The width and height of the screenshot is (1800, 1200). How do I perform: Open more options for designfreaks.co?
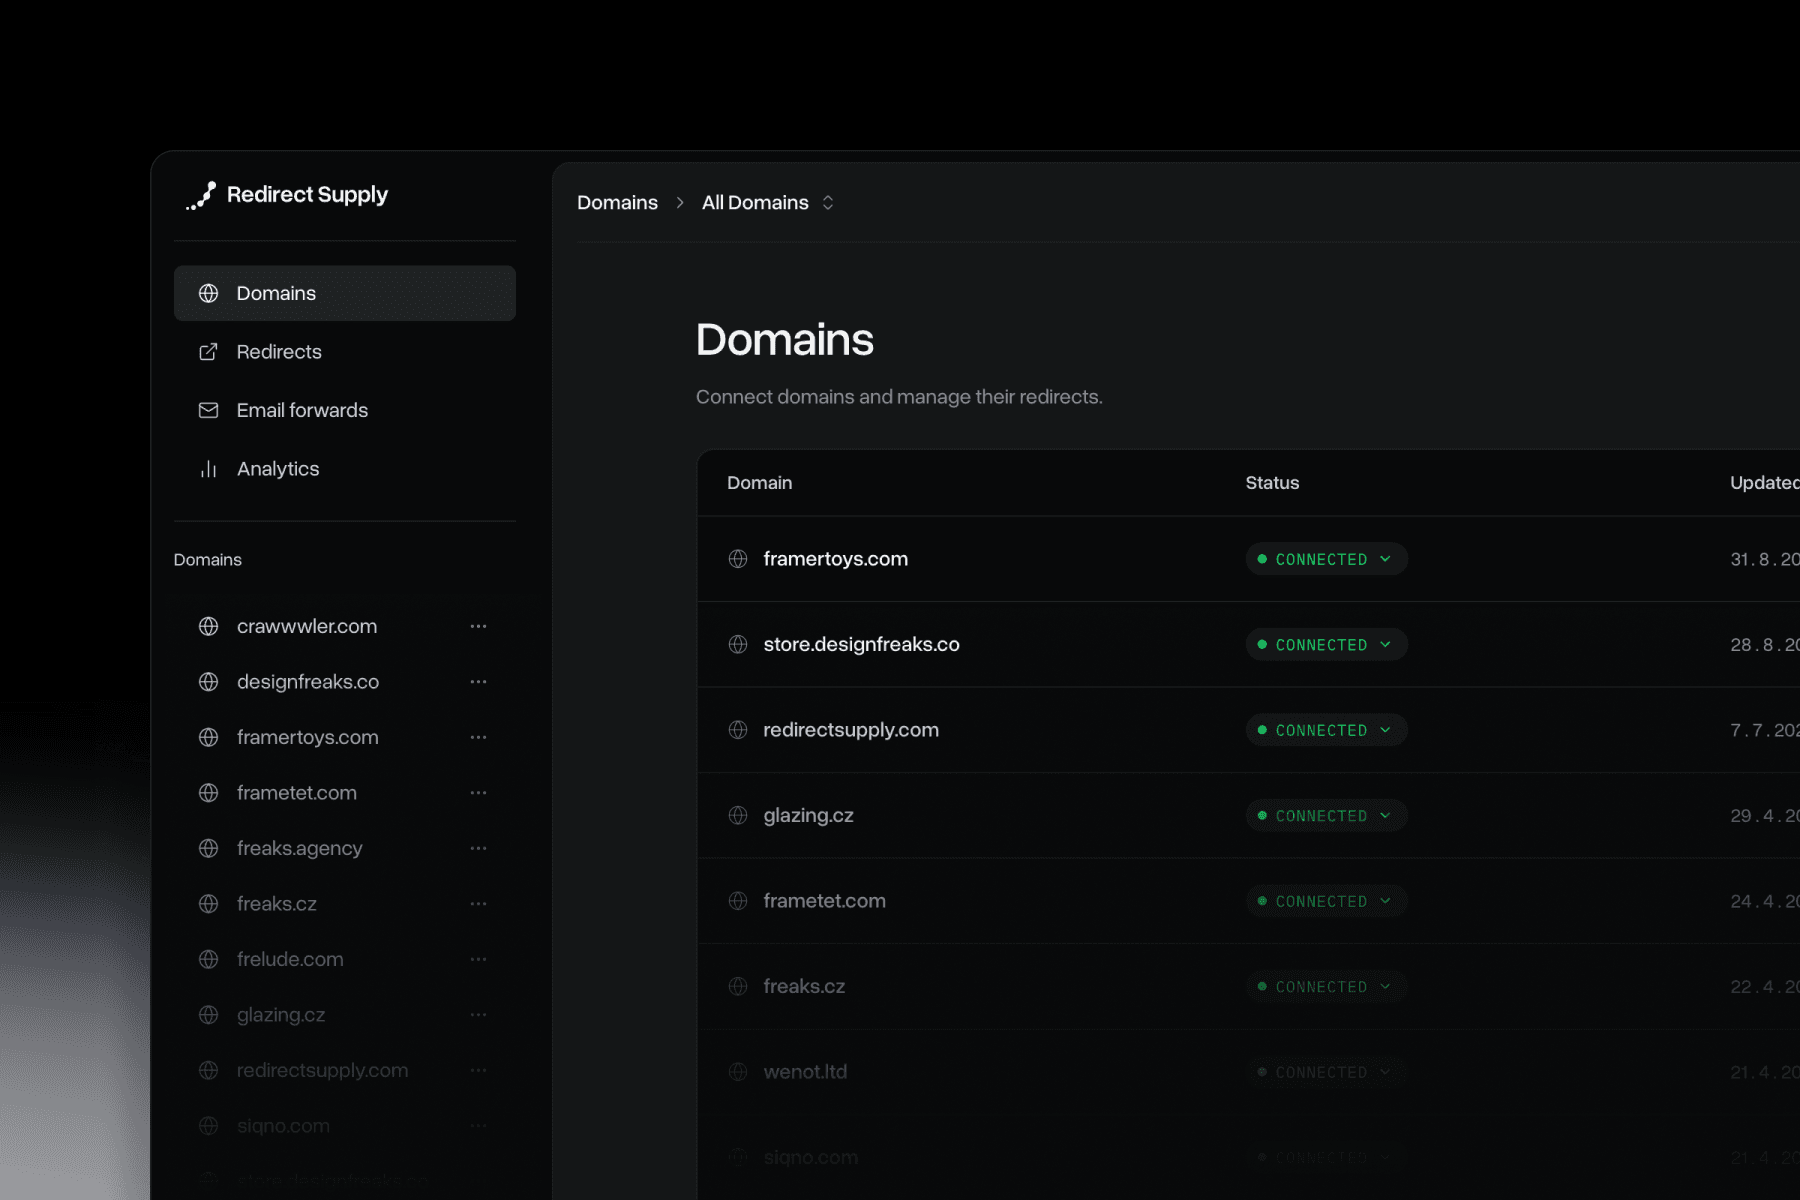tap(478, 682)
